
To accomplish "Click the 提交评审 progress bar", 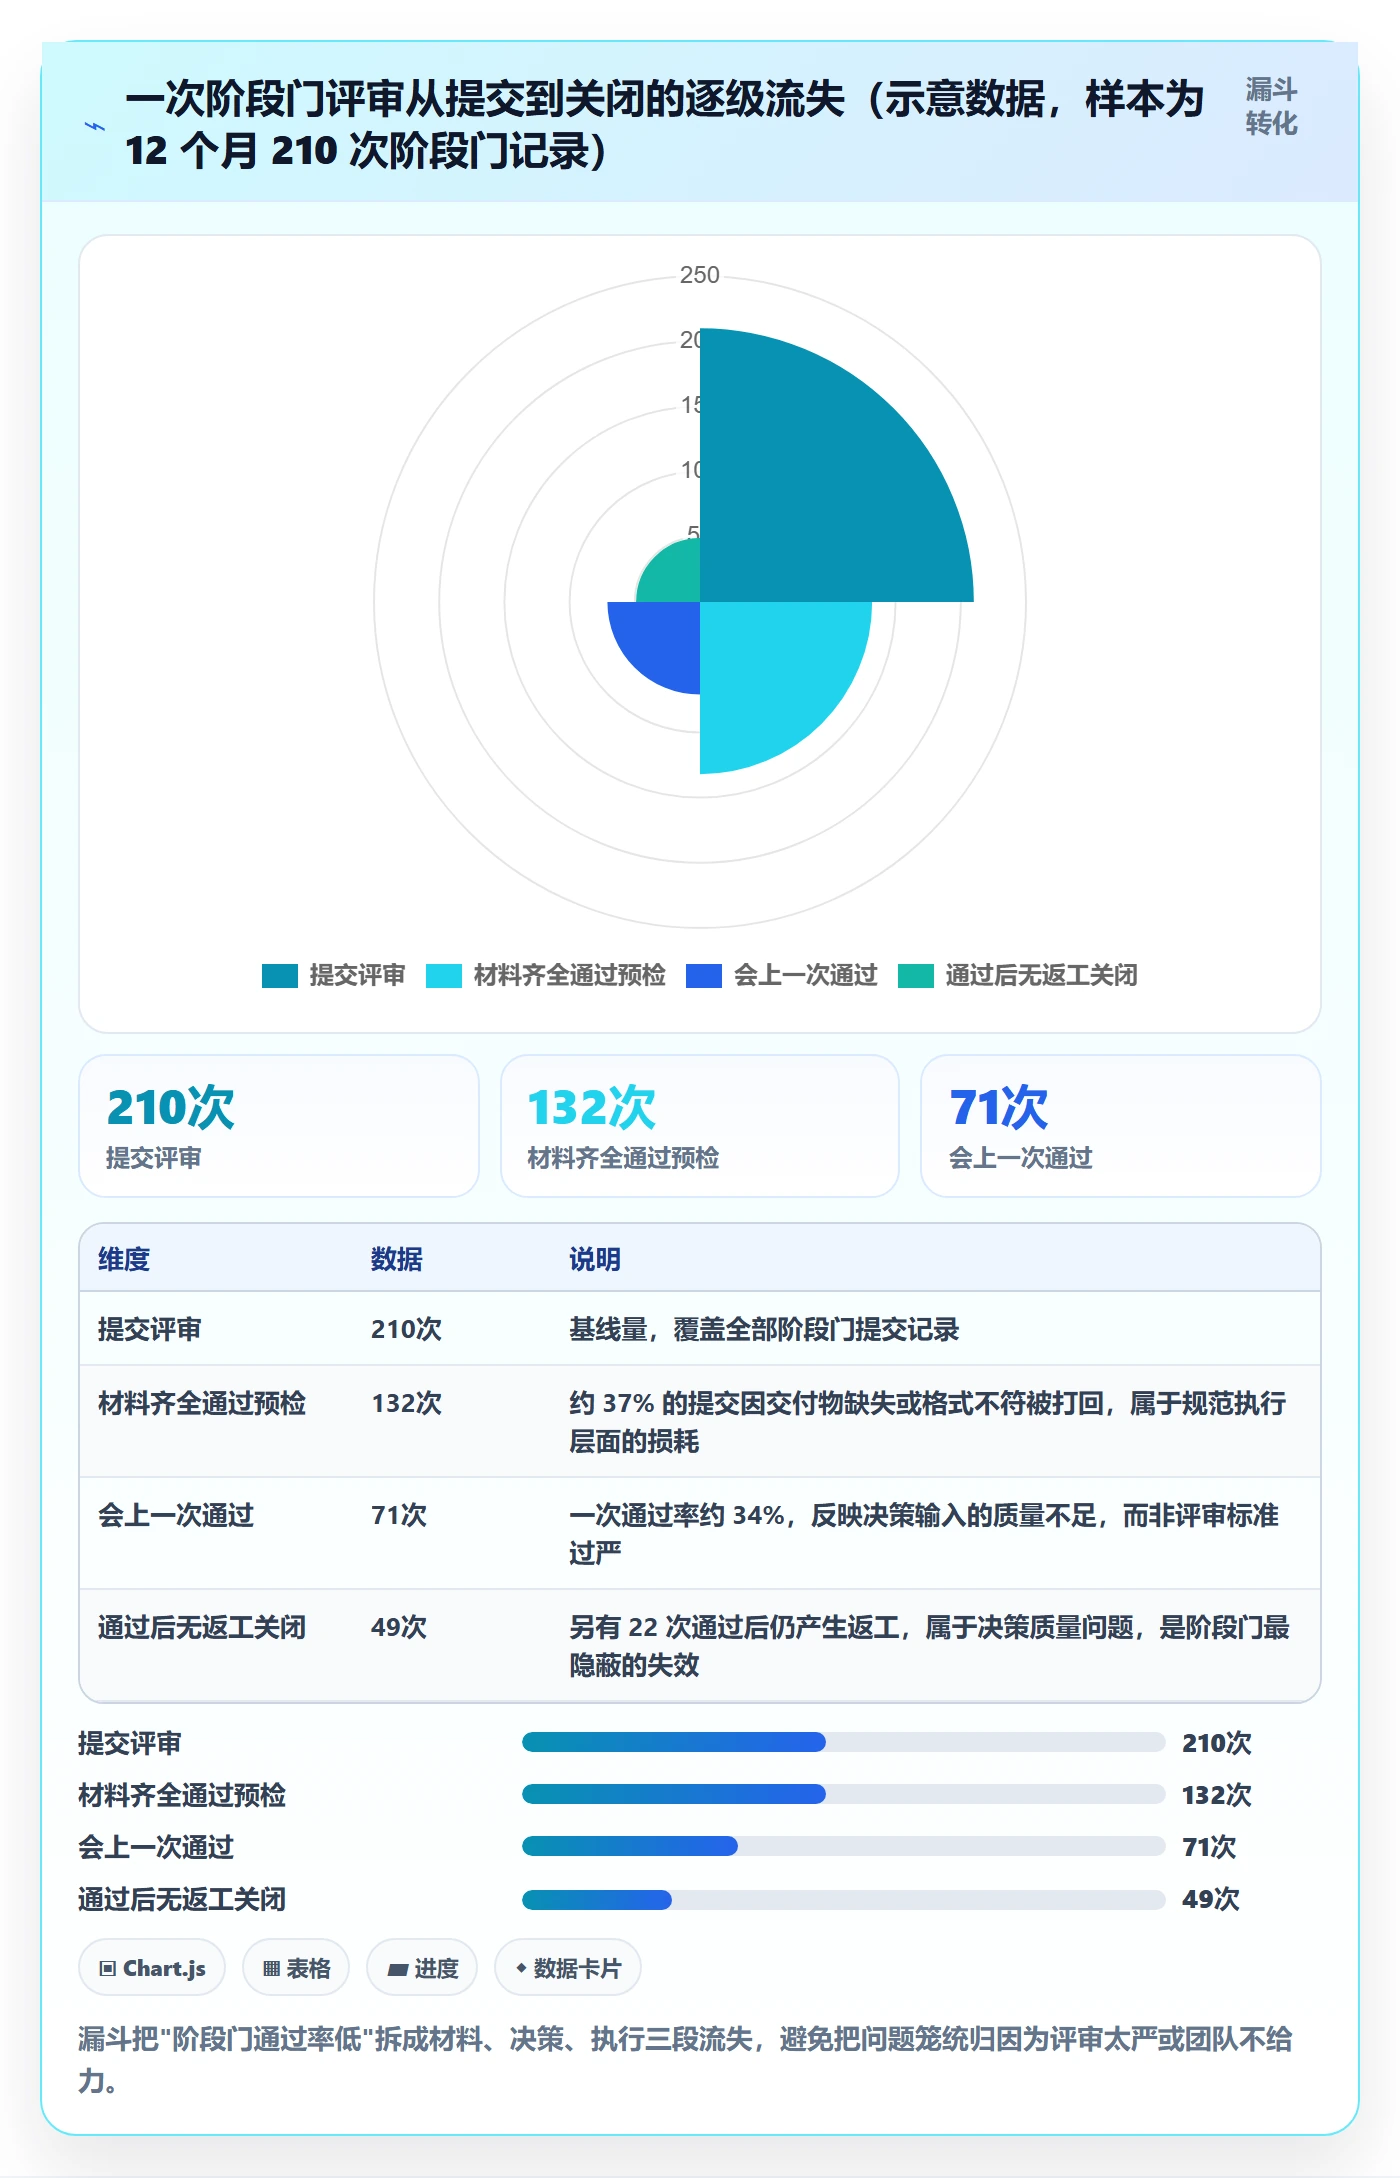I will click(843, 1742).
